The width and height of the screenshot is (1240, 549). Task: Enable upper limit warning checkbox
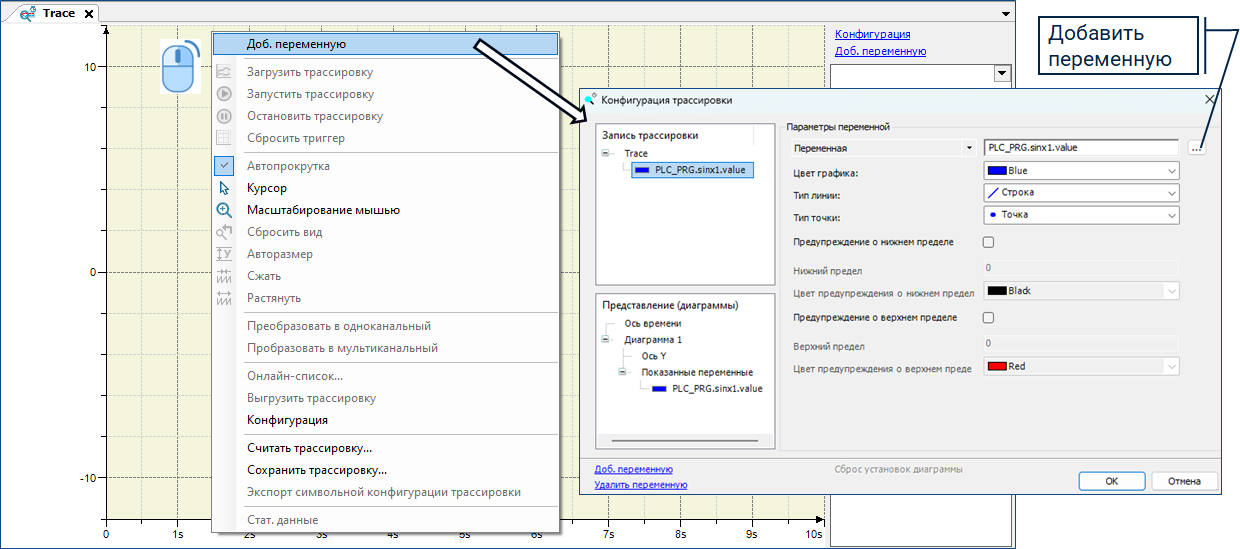click(988, 318)
